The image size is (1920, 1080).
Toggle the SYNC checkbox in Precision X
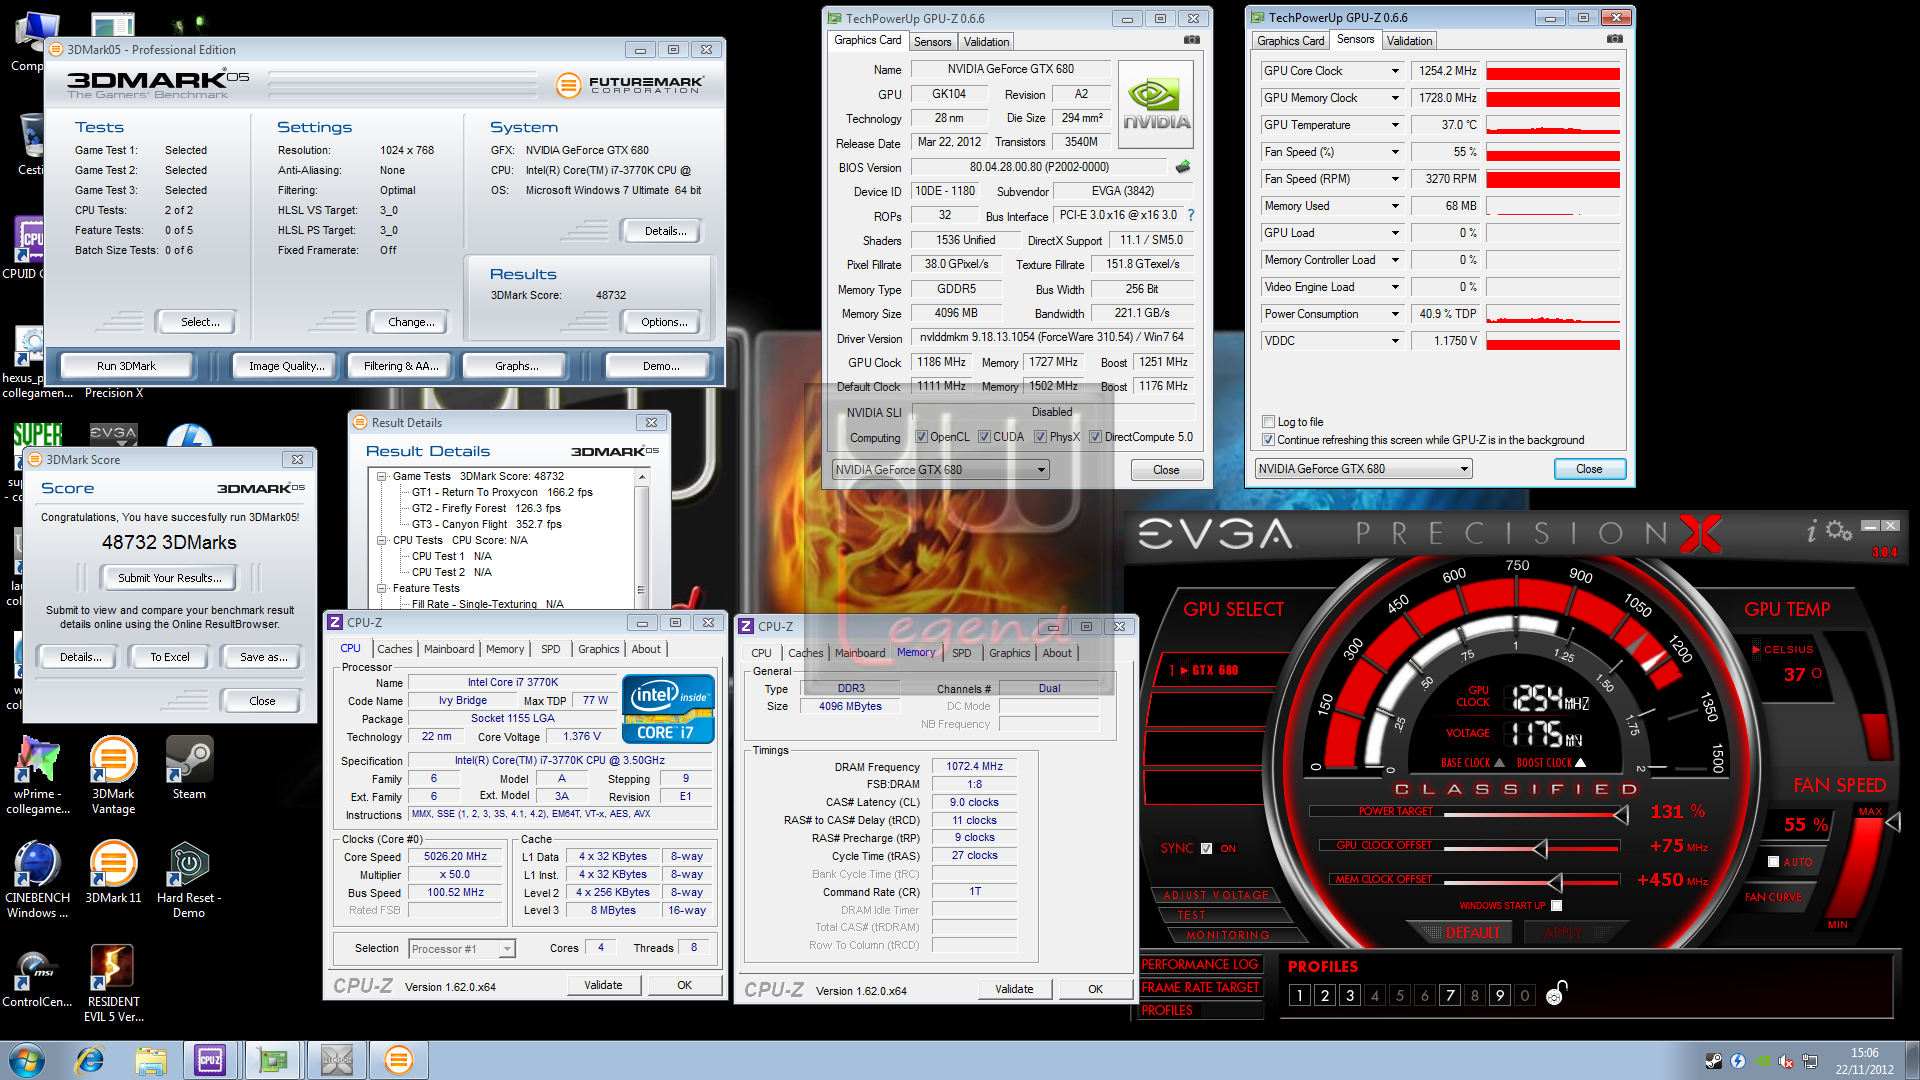[x=1206, y=848]
